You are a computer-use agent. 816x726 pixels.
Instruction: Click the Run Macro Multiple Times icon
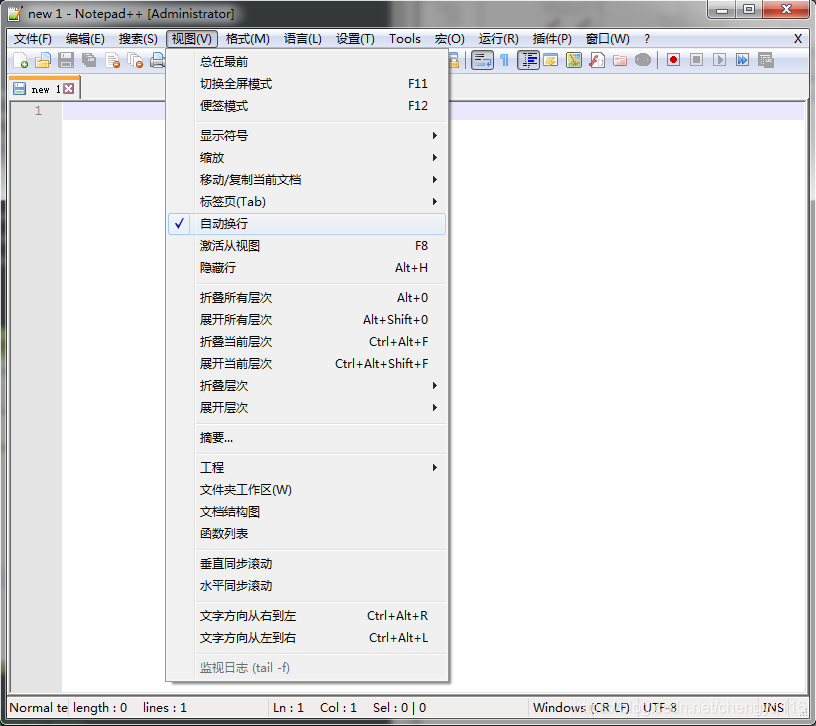[x=743, y=60]
